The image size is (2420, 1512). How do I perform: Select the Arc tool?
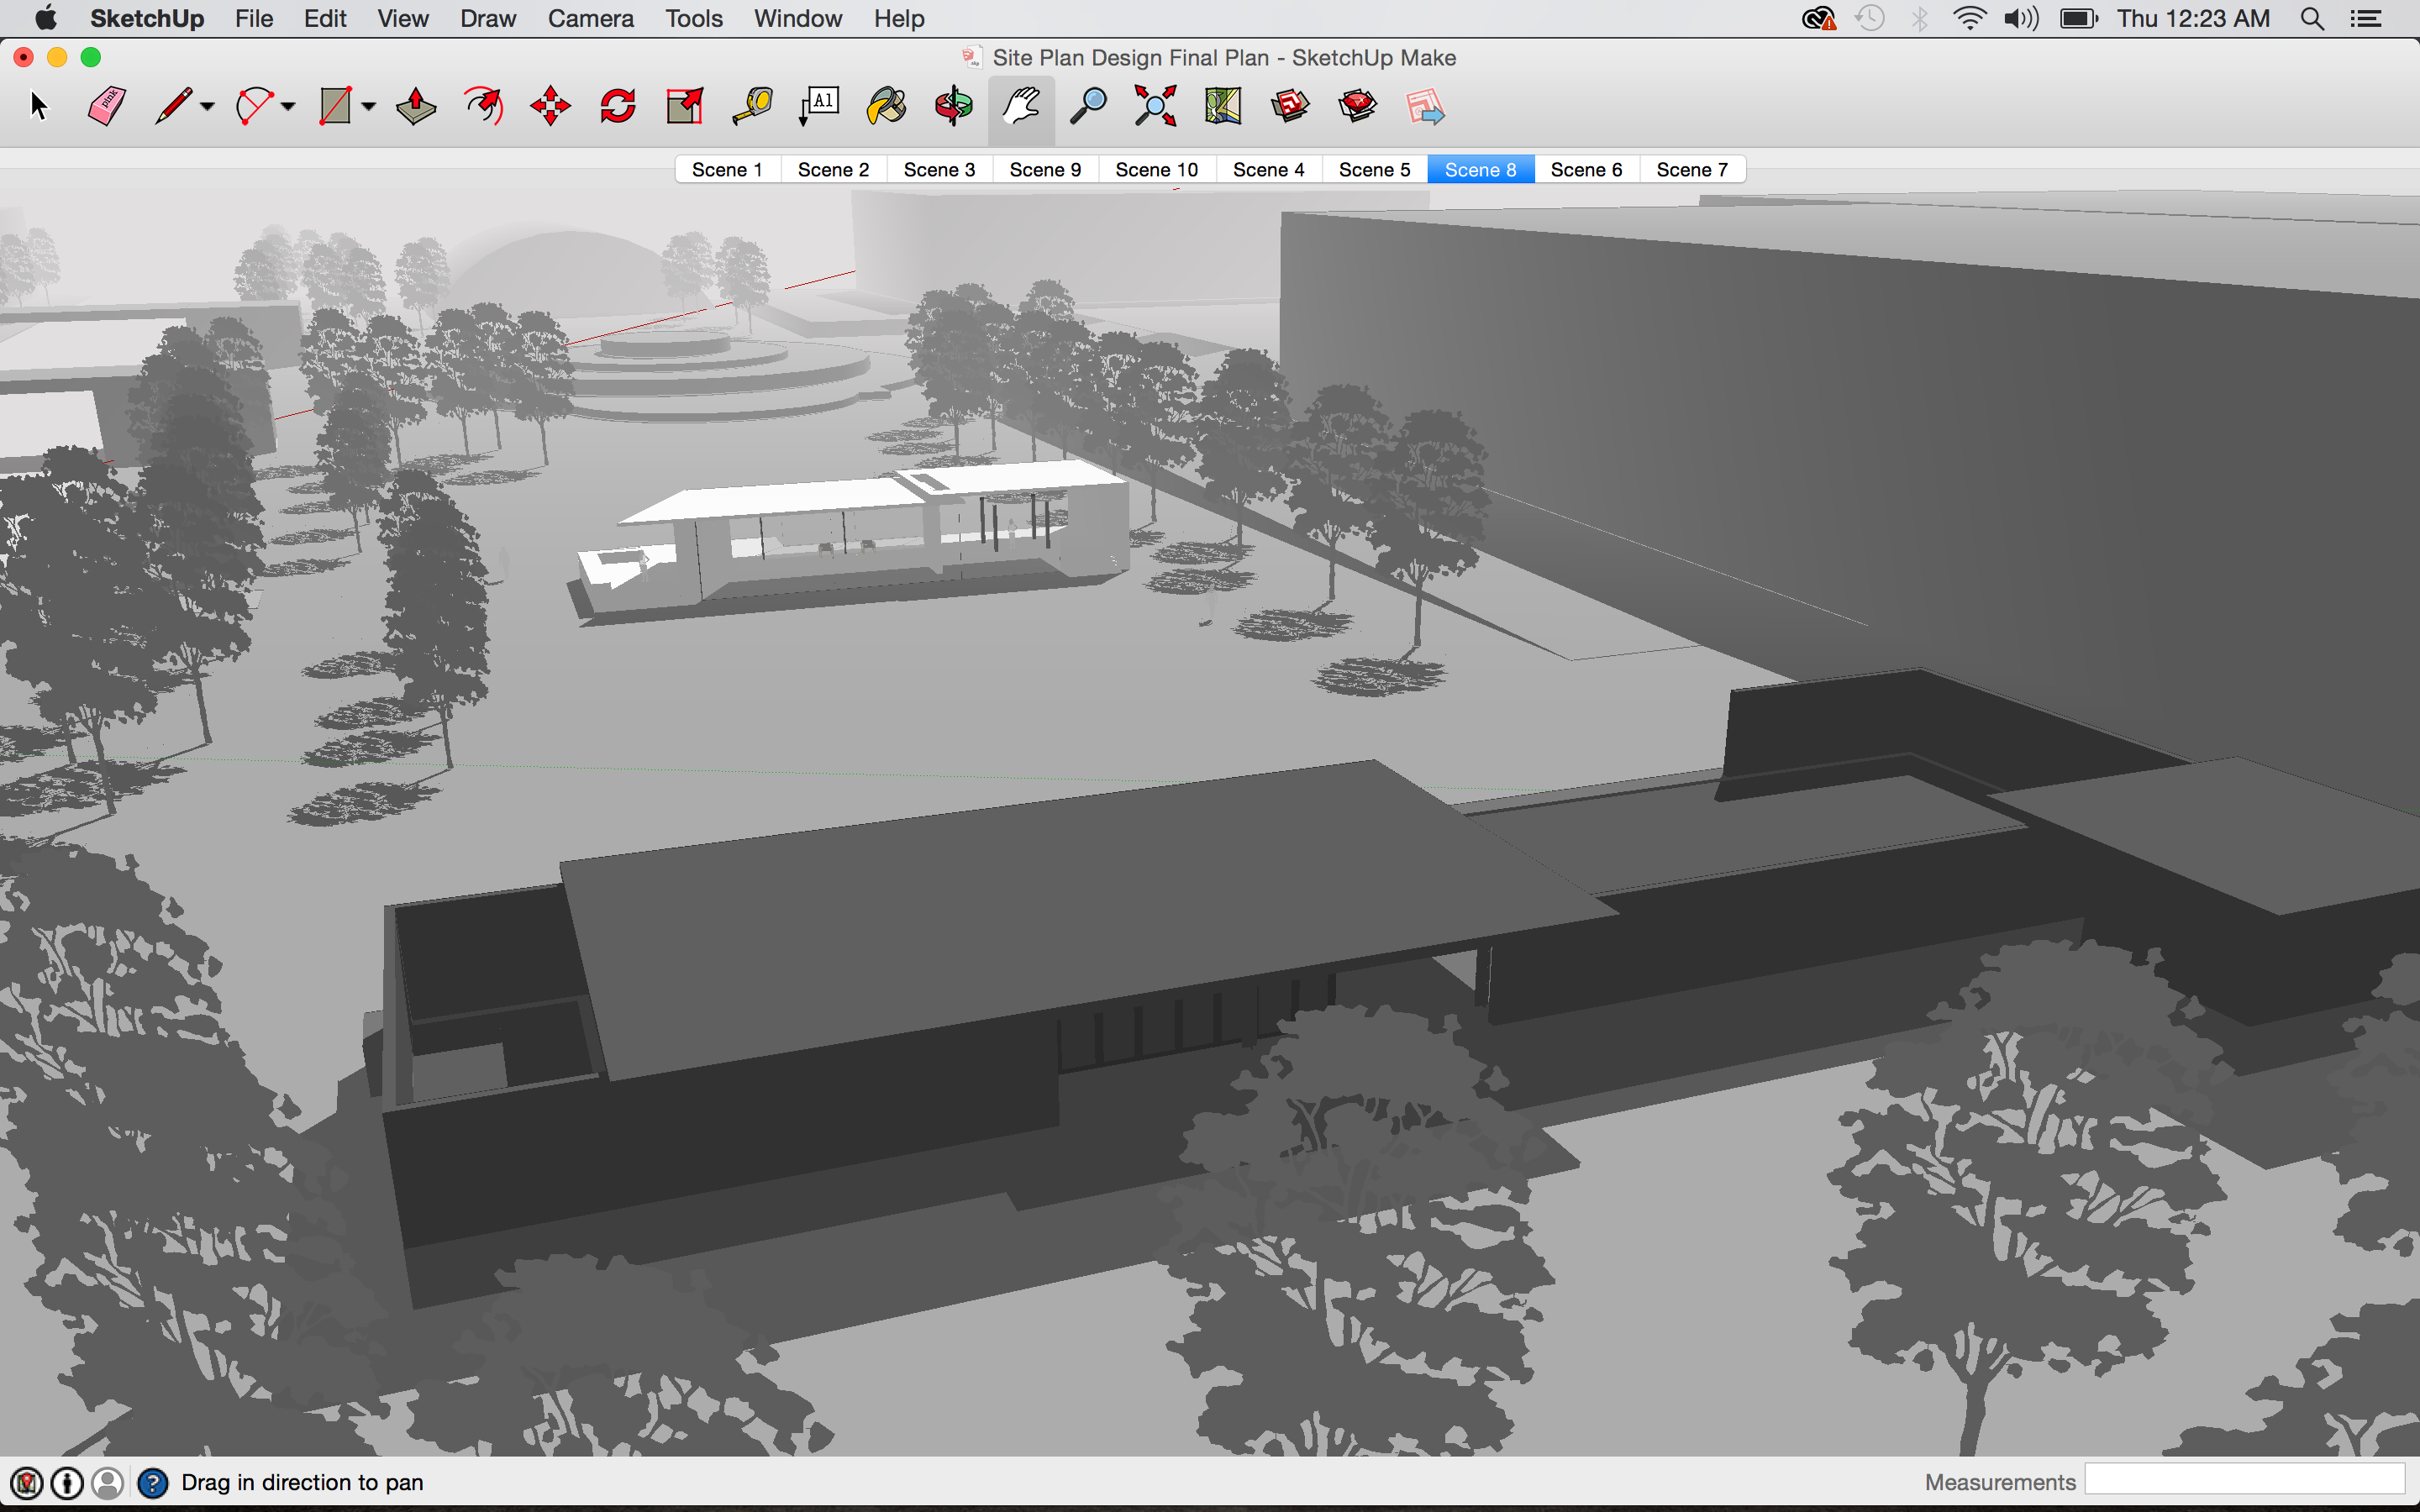tap(254, 106)
